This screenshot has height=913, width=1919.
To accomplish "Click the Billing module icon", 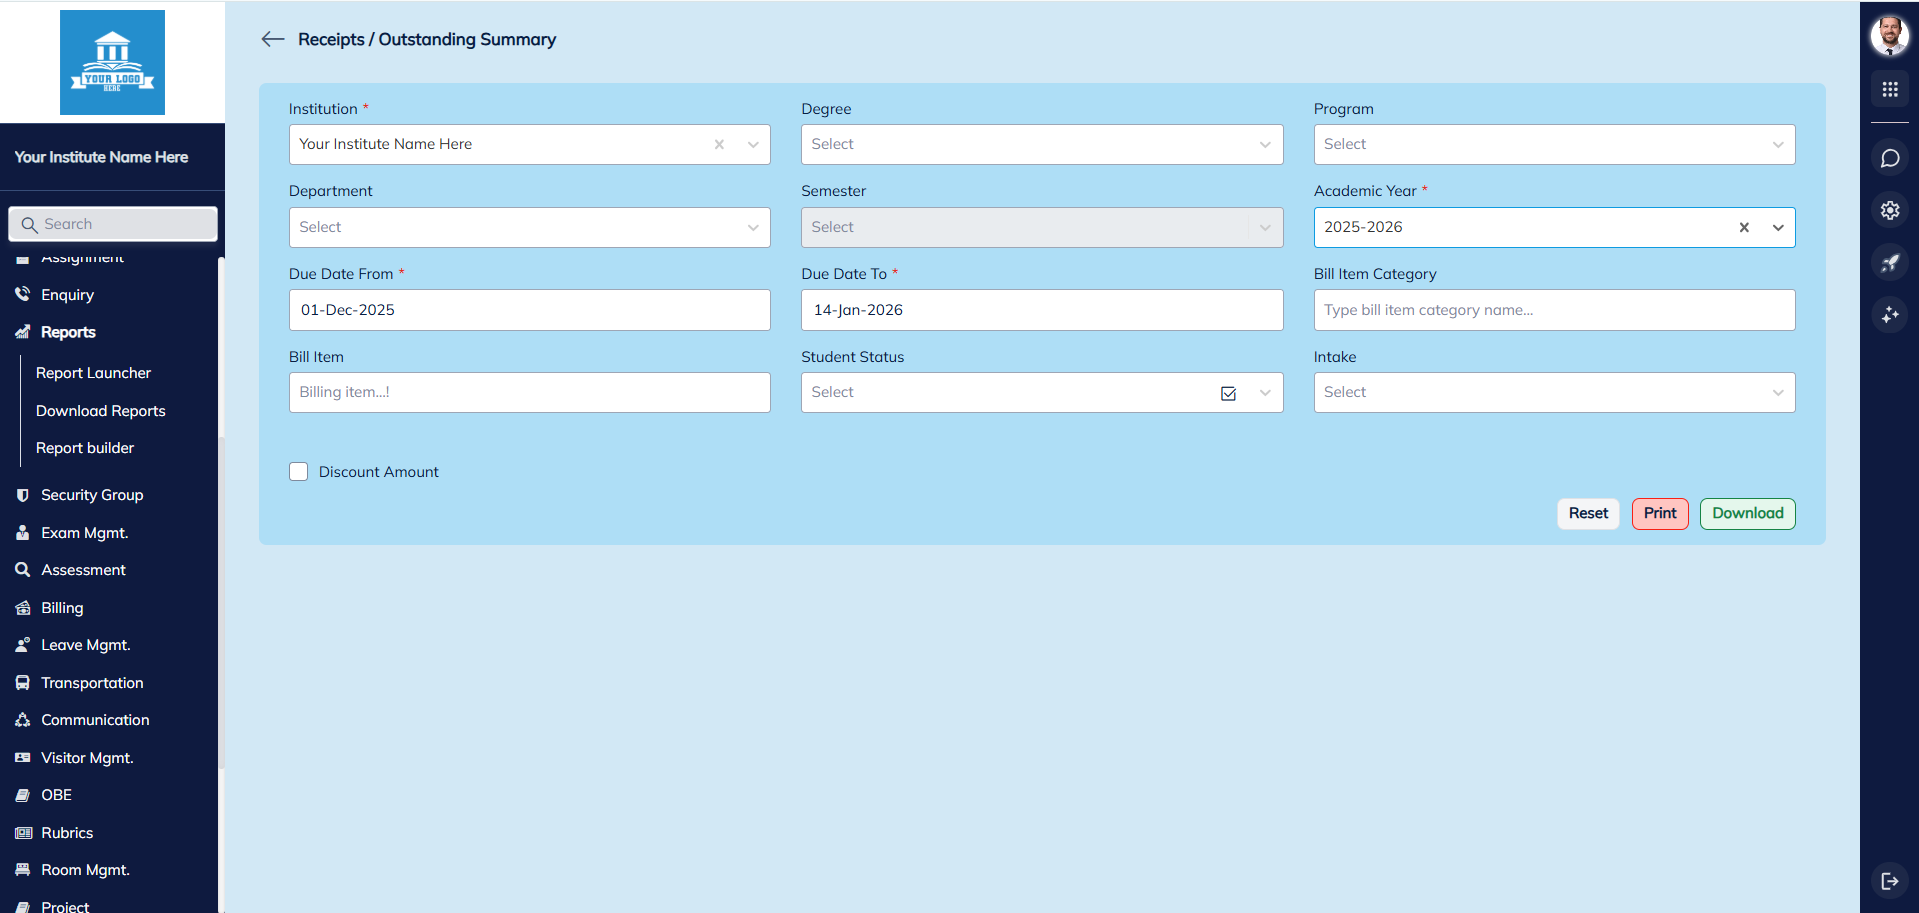I will tap(24, 607).
